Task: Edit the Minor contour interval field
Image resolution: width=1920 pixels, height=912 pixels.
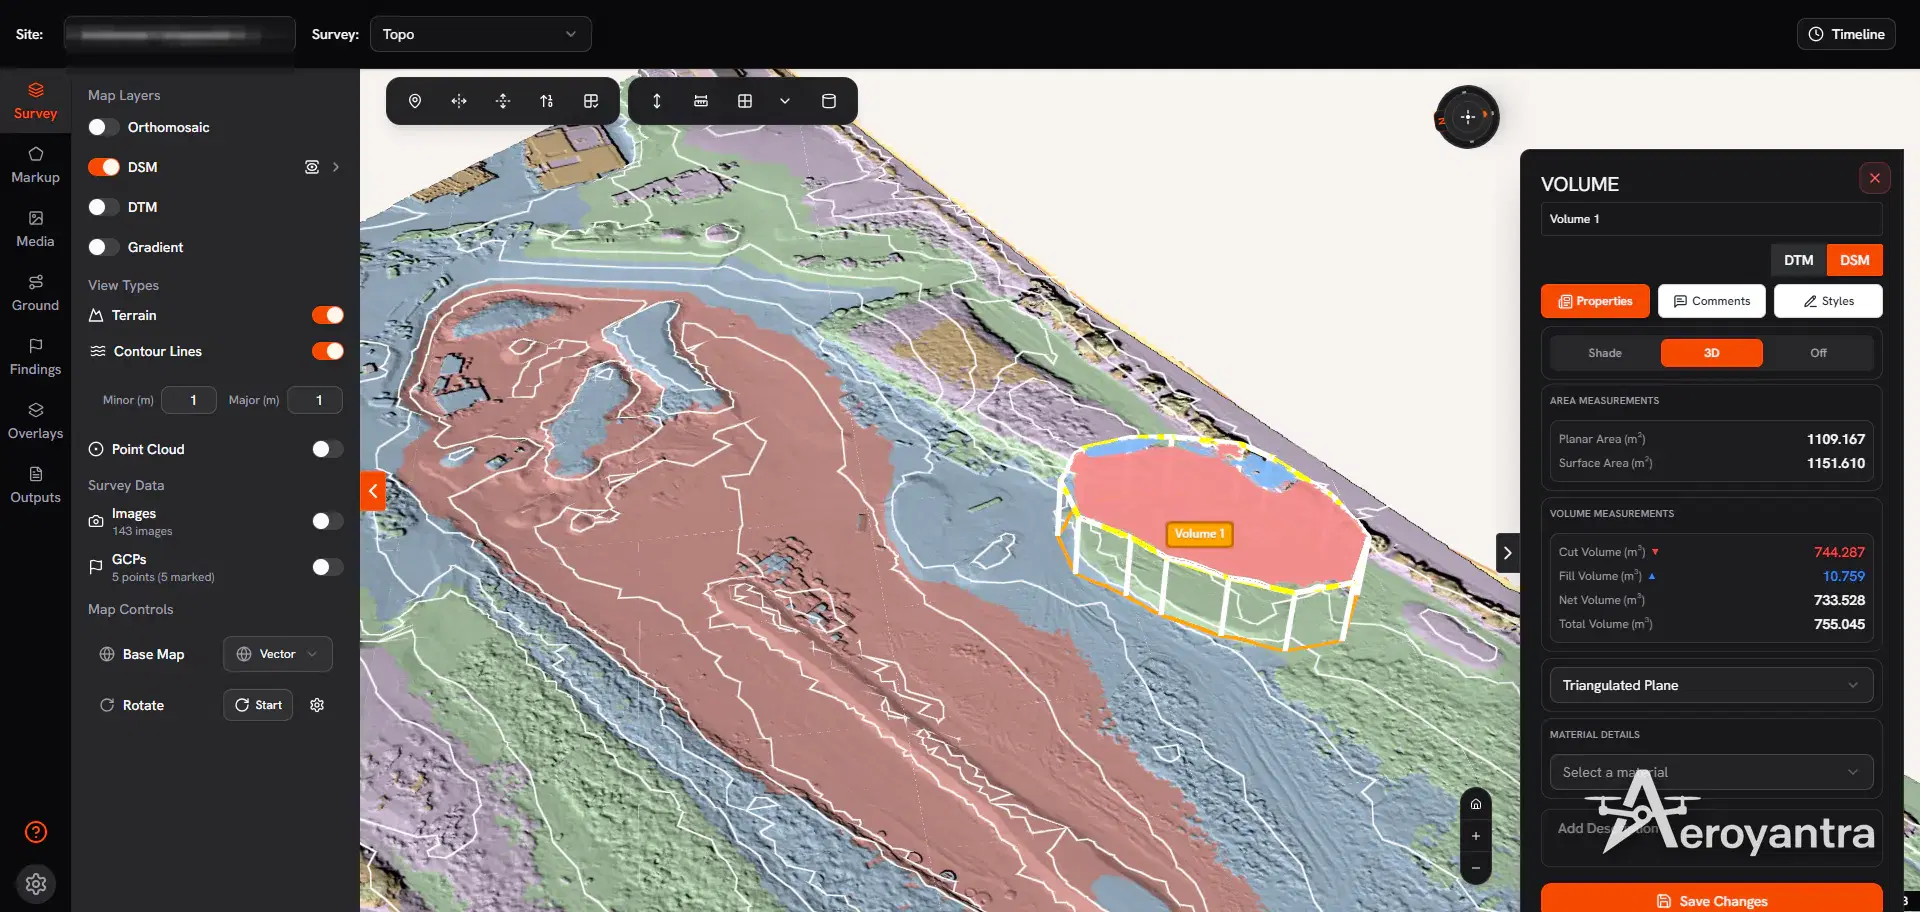Action: [x=189, y=400]
